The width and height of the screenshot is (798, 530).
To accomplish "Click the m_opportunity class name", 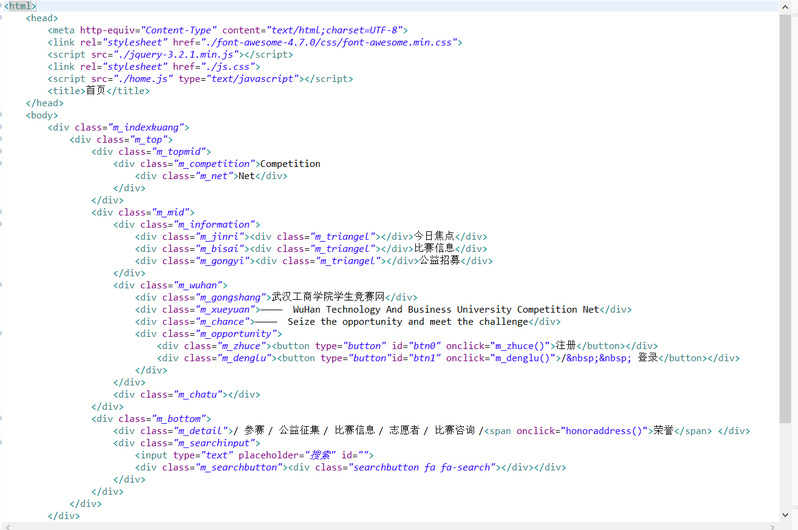I will (235, 334).
